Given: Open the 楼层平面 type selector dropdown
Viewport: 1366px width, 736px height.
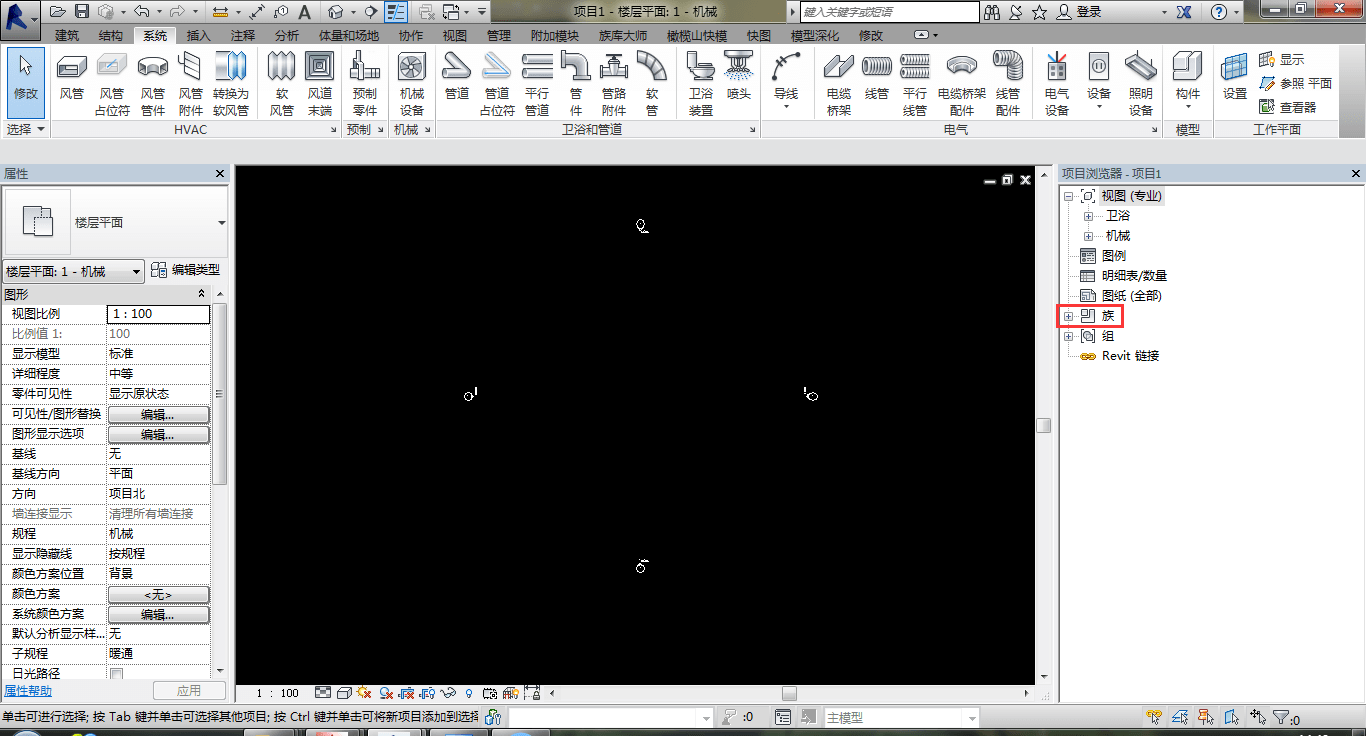Looking at the screenshot, I should pos(222,223).
